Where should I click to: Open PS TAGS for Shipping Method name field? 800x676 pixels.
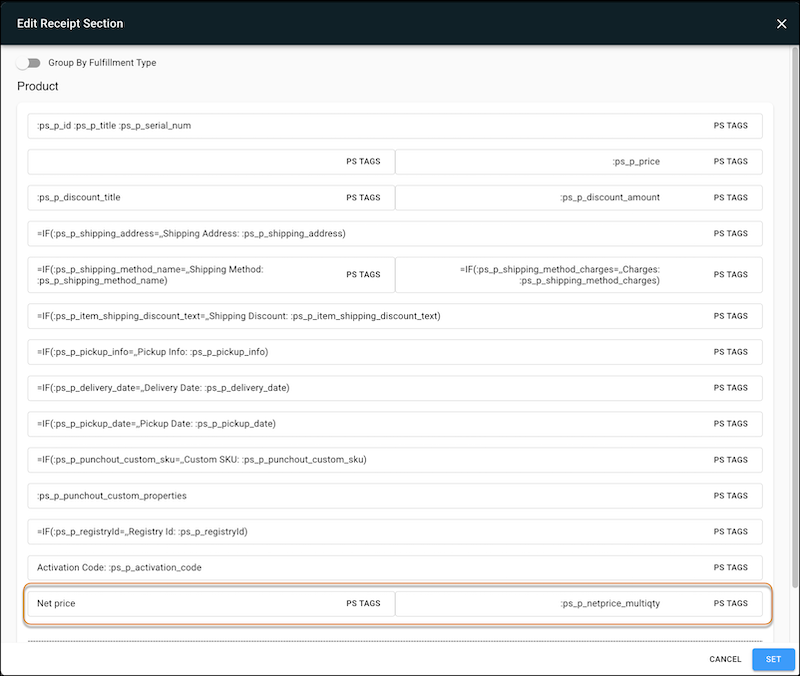363,274
